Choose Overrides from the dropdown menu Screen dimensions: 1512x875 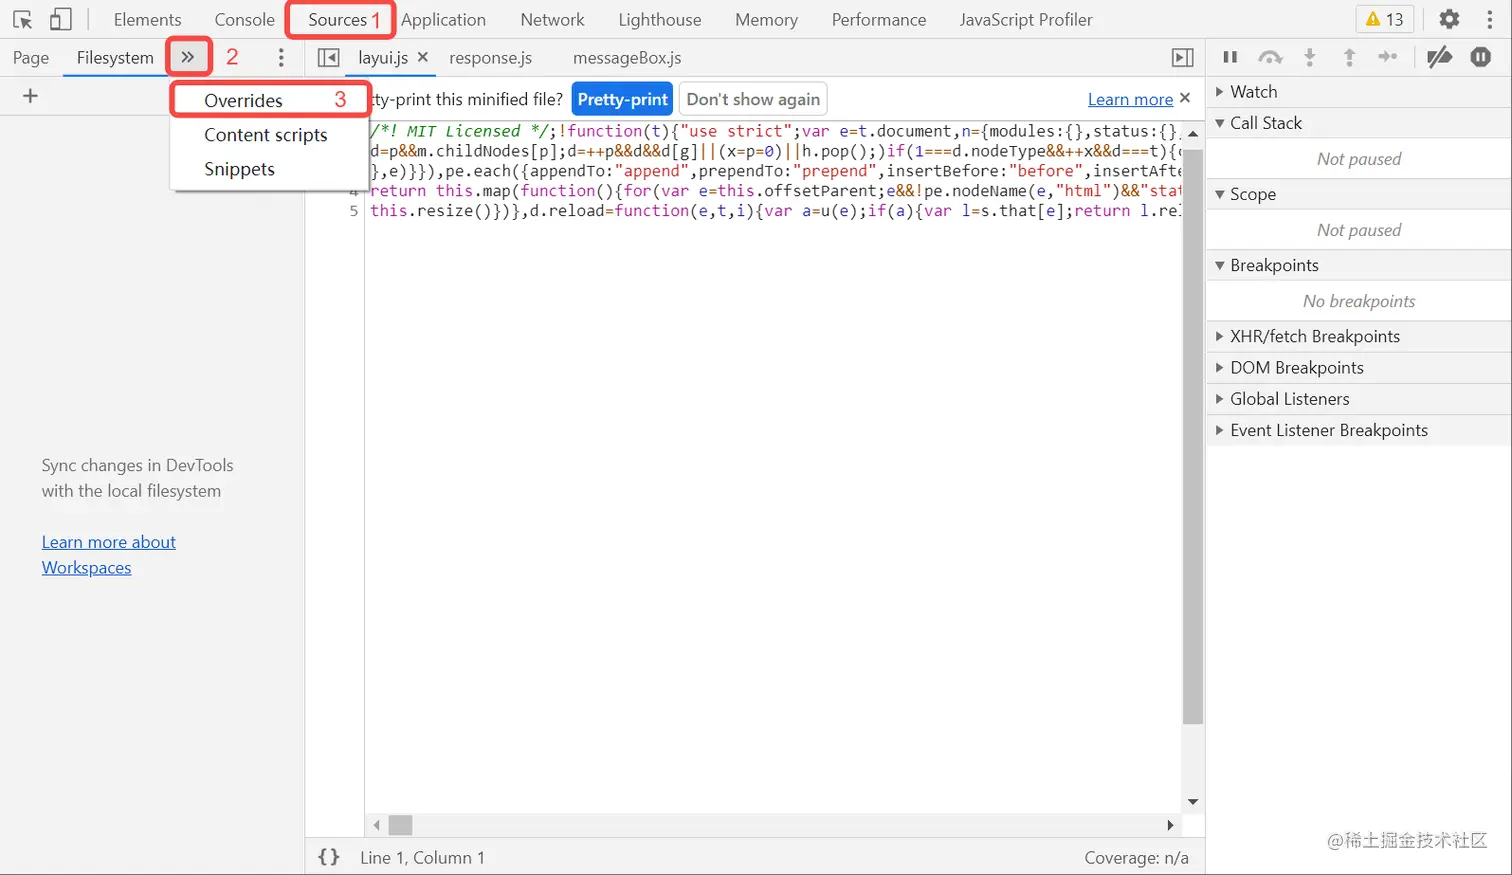pyautogui.click(x=270, y=100)
